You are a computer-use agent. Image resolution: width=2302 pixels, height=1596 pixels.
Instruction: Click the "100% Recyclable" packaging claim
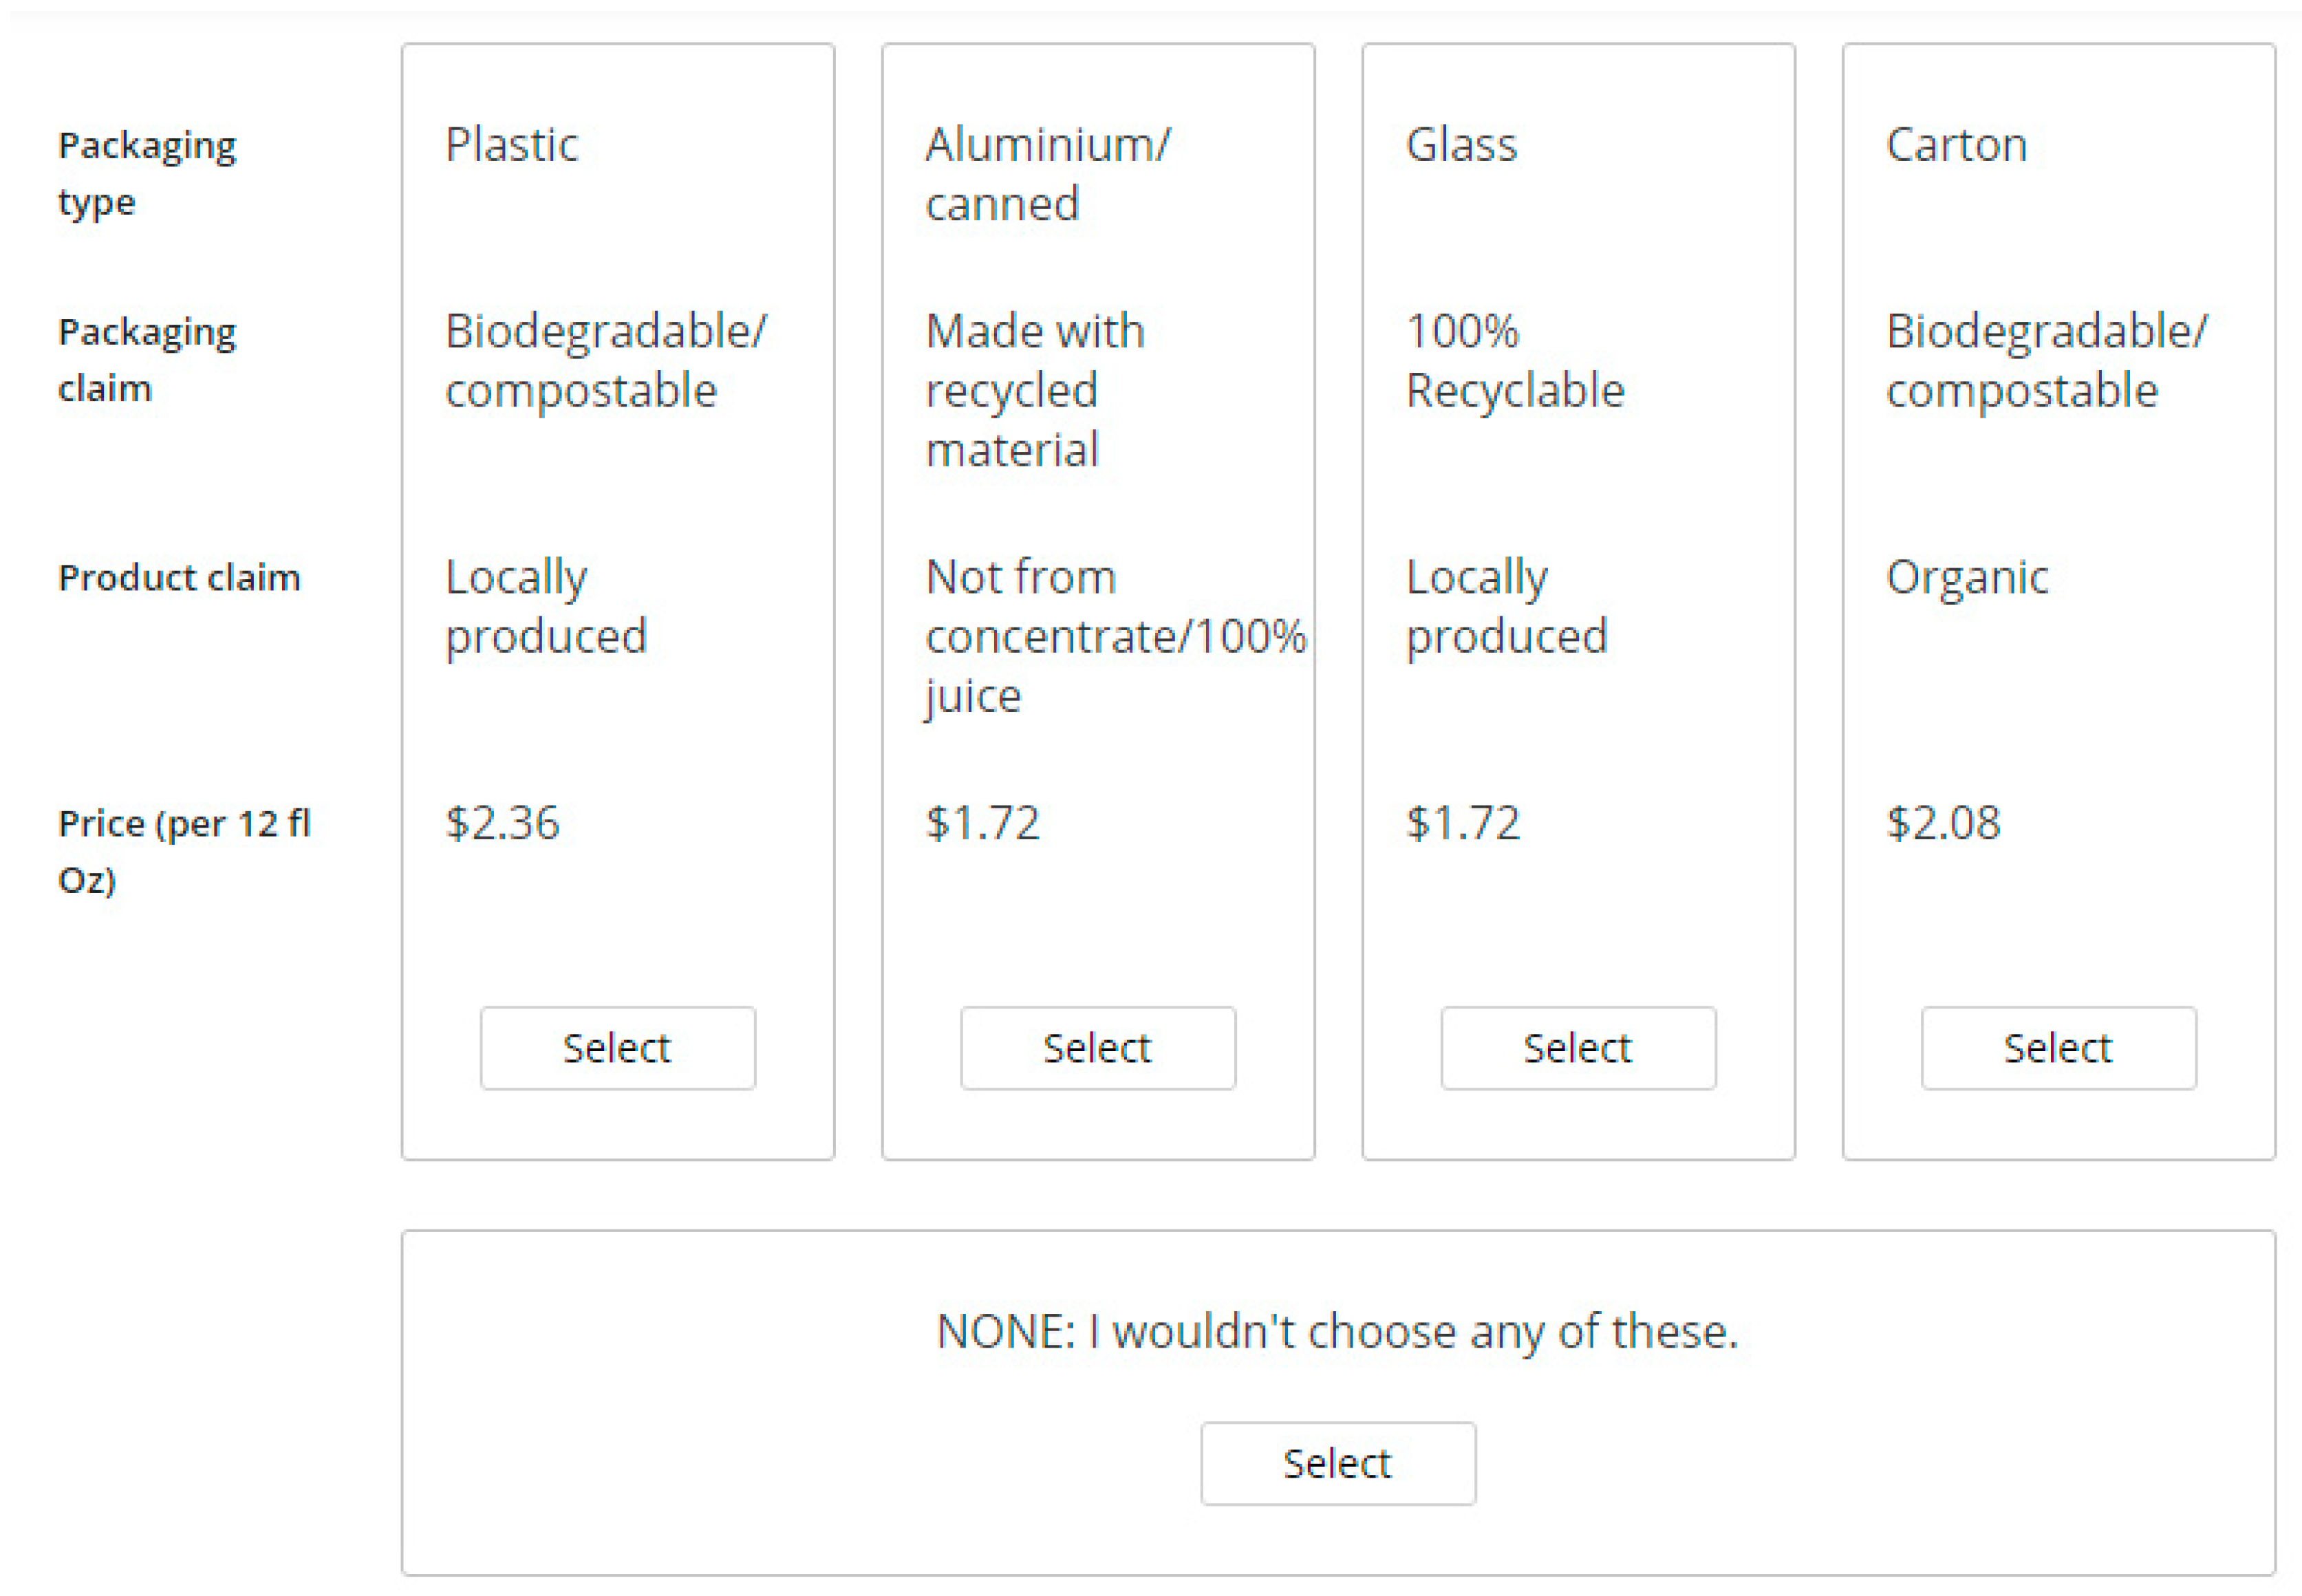1514,360
